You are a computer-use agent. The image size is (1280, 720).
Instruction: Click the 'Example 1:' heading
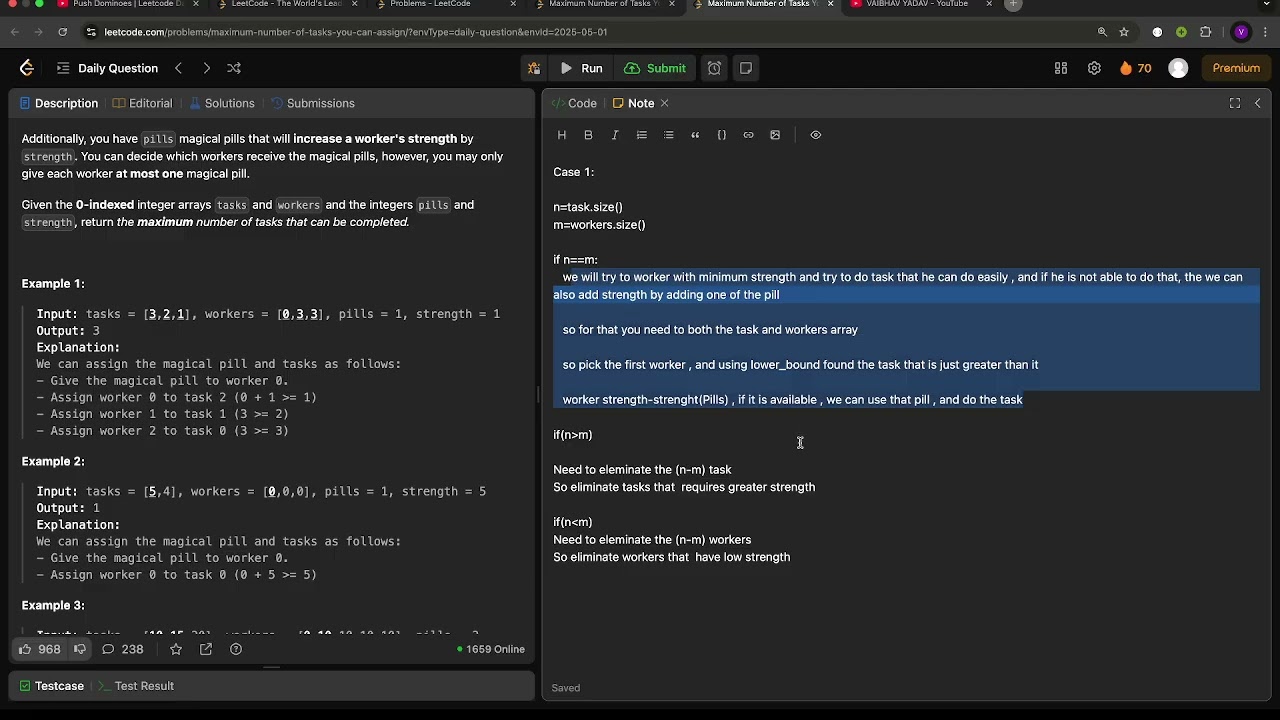pyautogui.click(x=53, y=284)
